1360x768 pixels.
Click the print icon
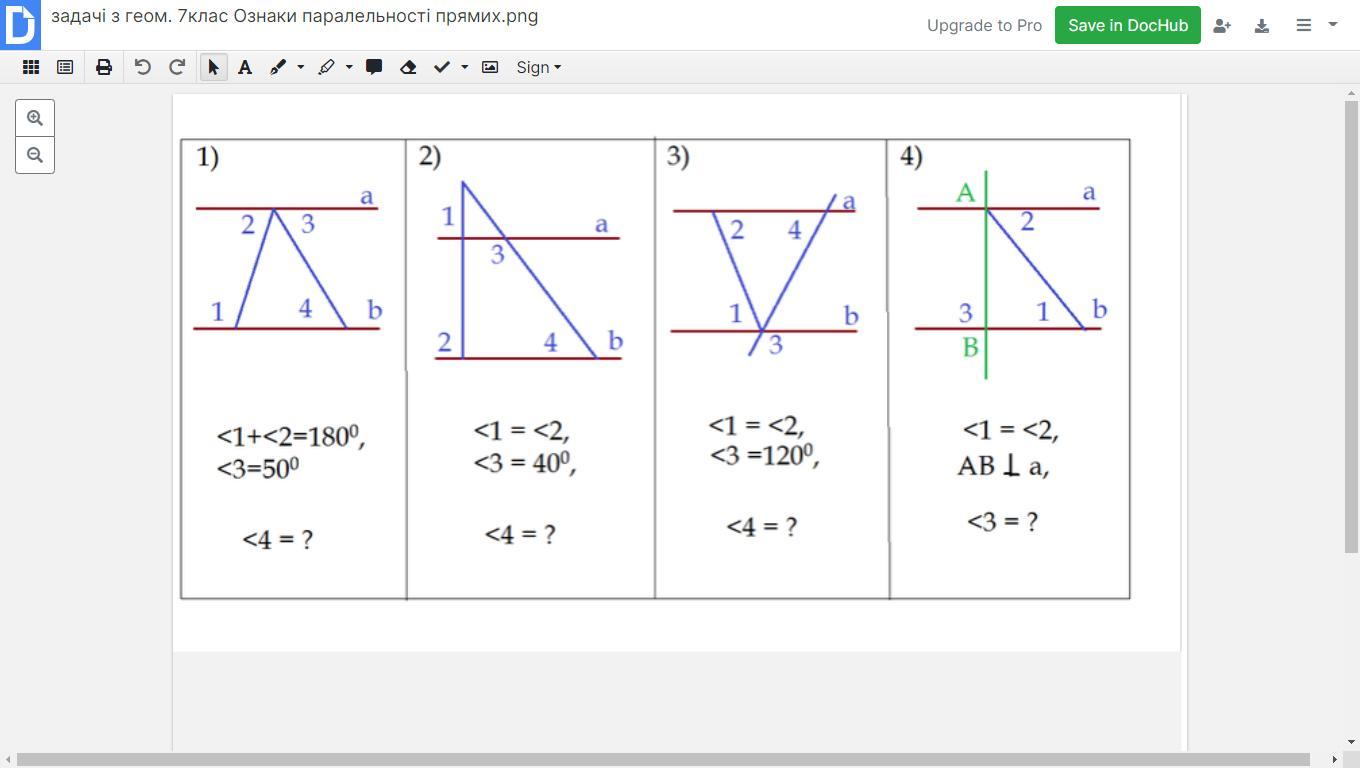pos(104,67)
